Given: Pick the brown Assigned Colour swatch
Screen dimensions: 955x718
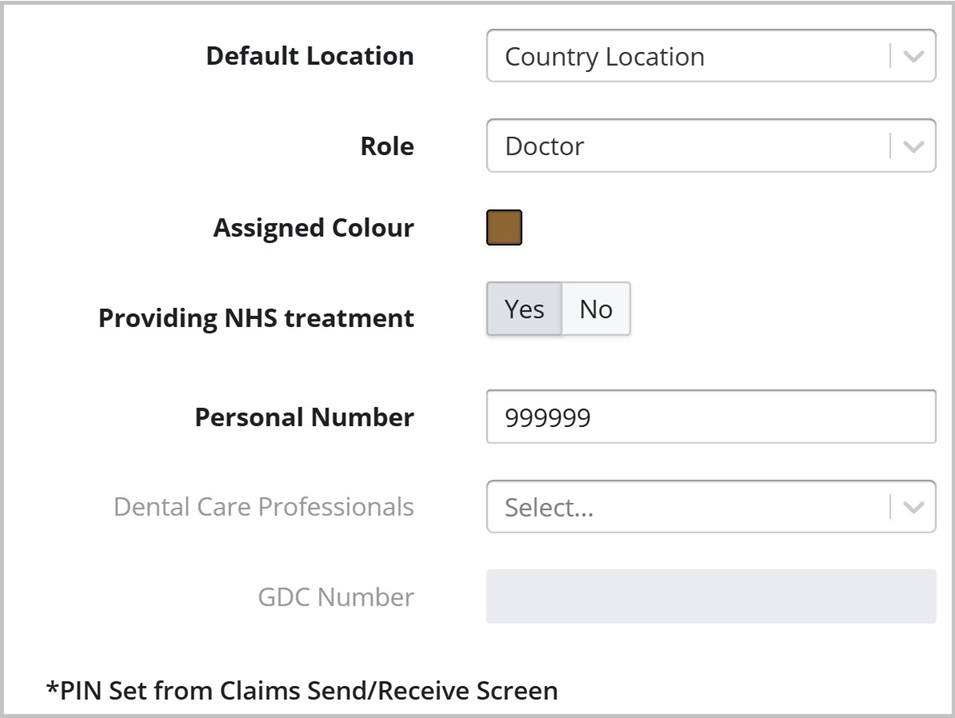Looking at the screenshot, I should coord(504,228).
